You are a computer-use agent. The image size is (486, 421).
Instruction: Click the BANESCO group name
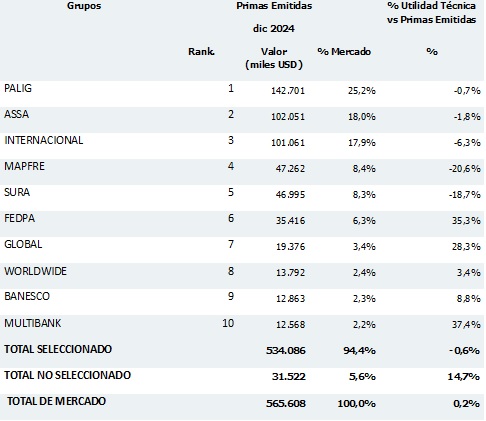point(27,296)
